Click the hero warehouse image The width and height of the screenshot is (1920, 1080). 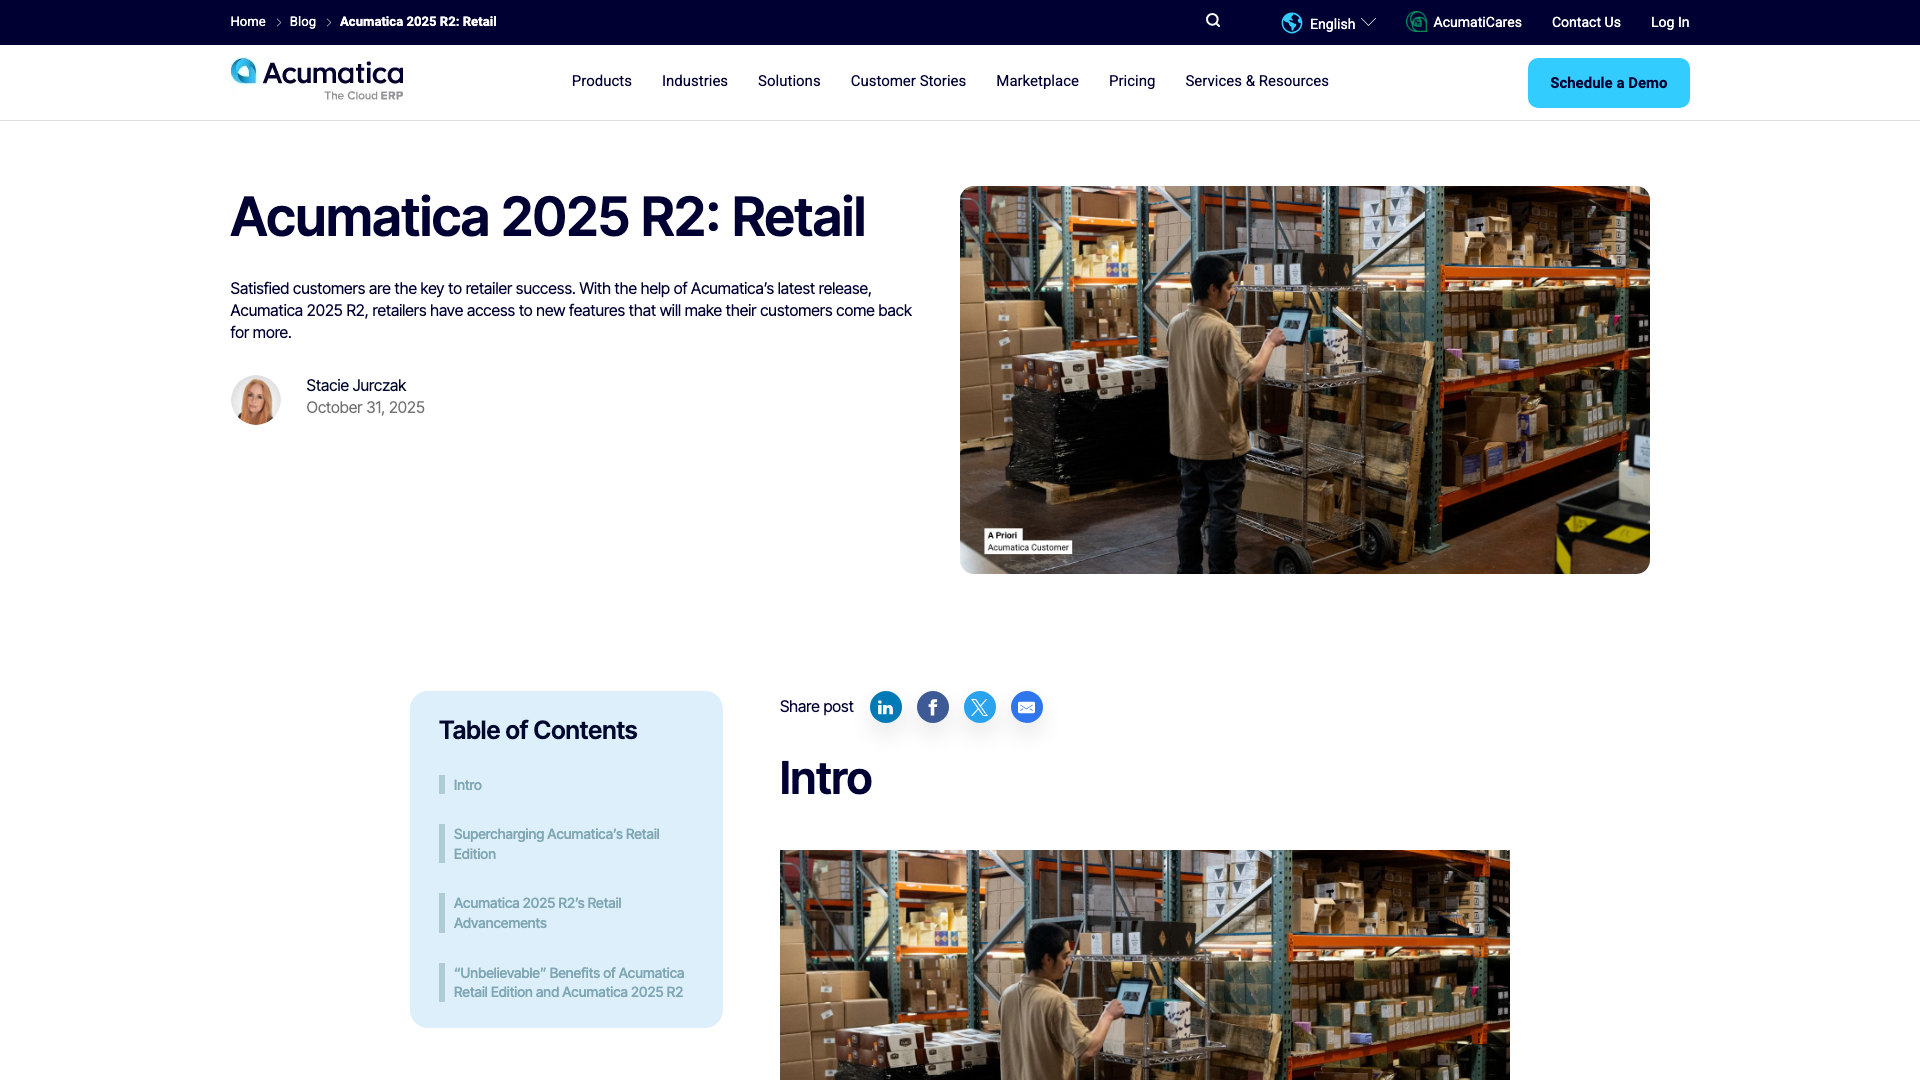coord(1305,380)
